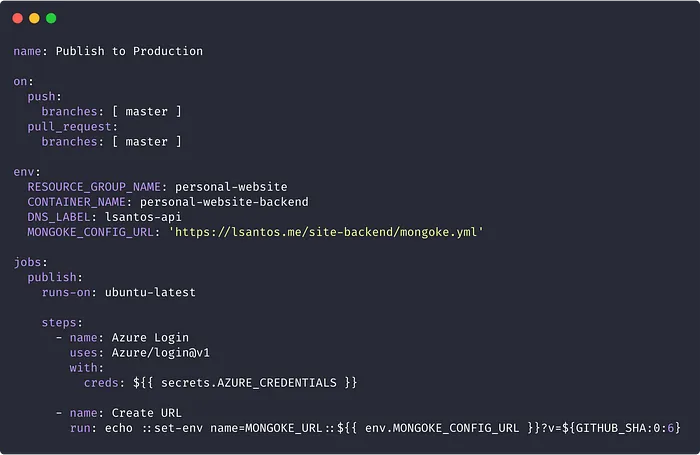700x455 pixels.
Task: Click the 'ubuntu-latest' runner value
Action: tap(150, 292)
